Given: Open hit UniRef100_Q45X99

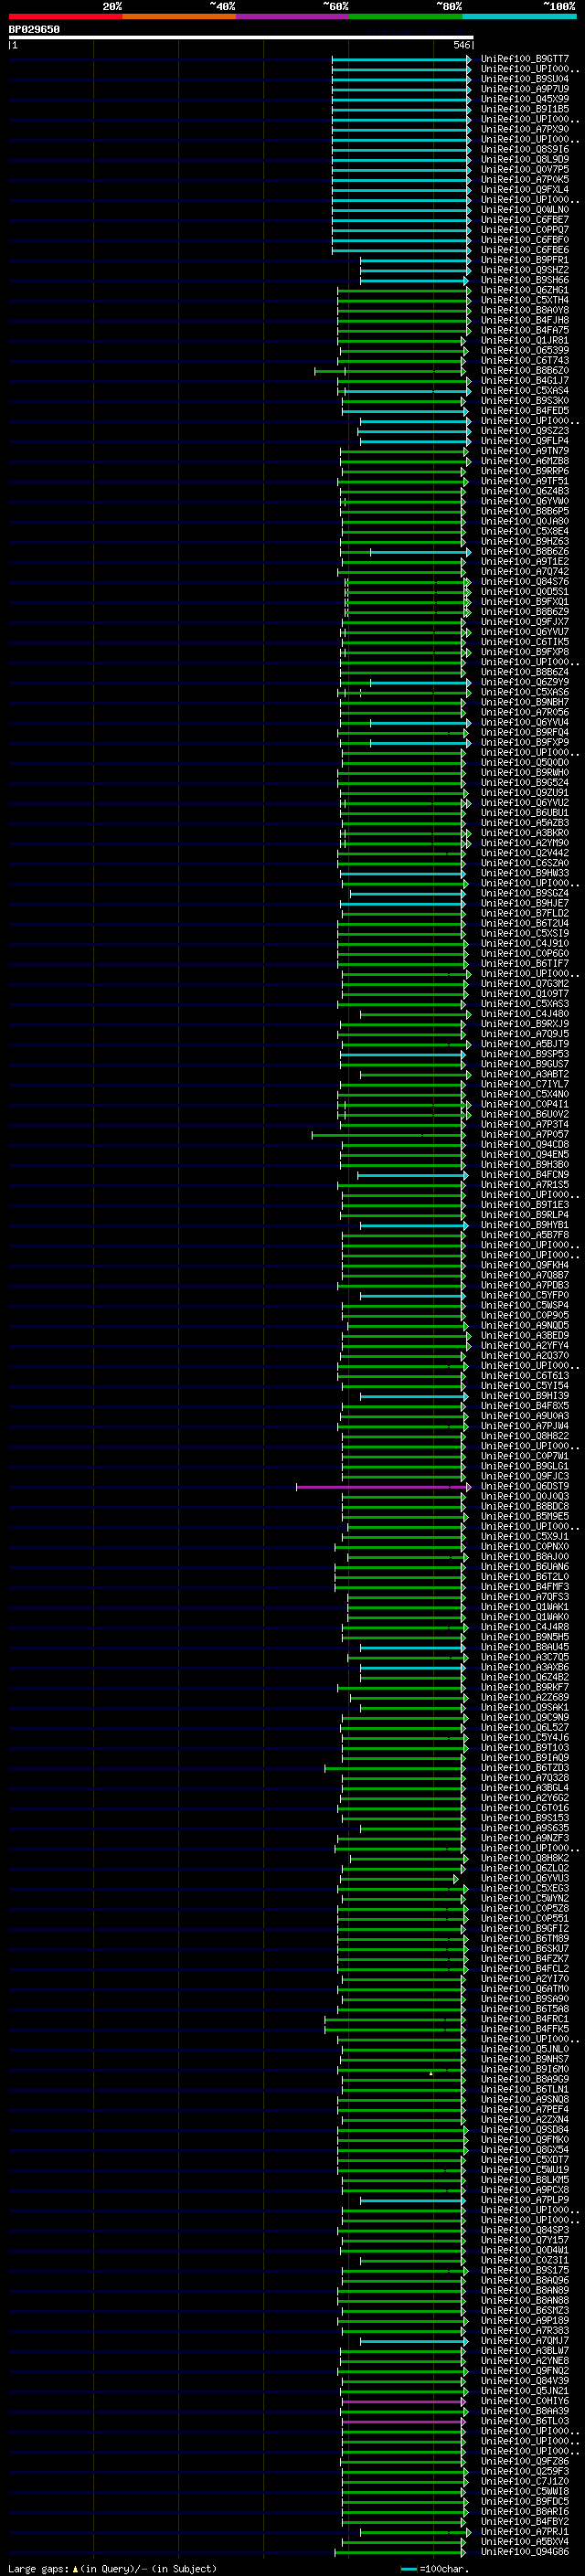Looking at the screenshot, I should point(525,99).
